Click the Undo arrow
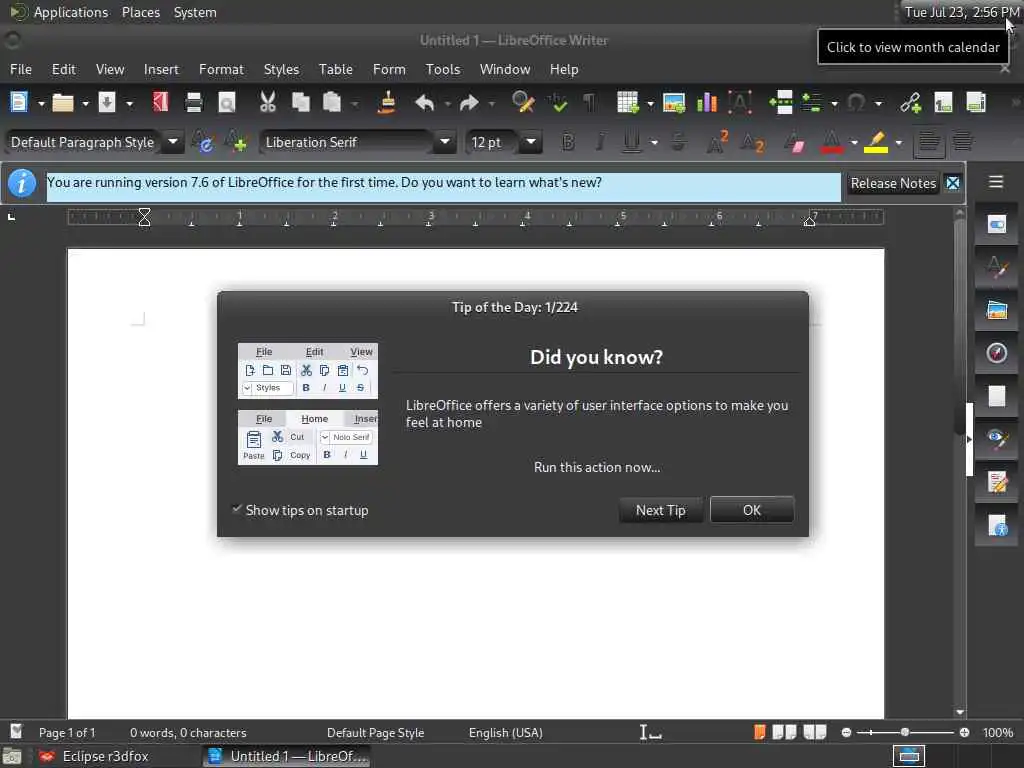The width and height of the screenshot is (1024, 768). [x=424, y=103]
